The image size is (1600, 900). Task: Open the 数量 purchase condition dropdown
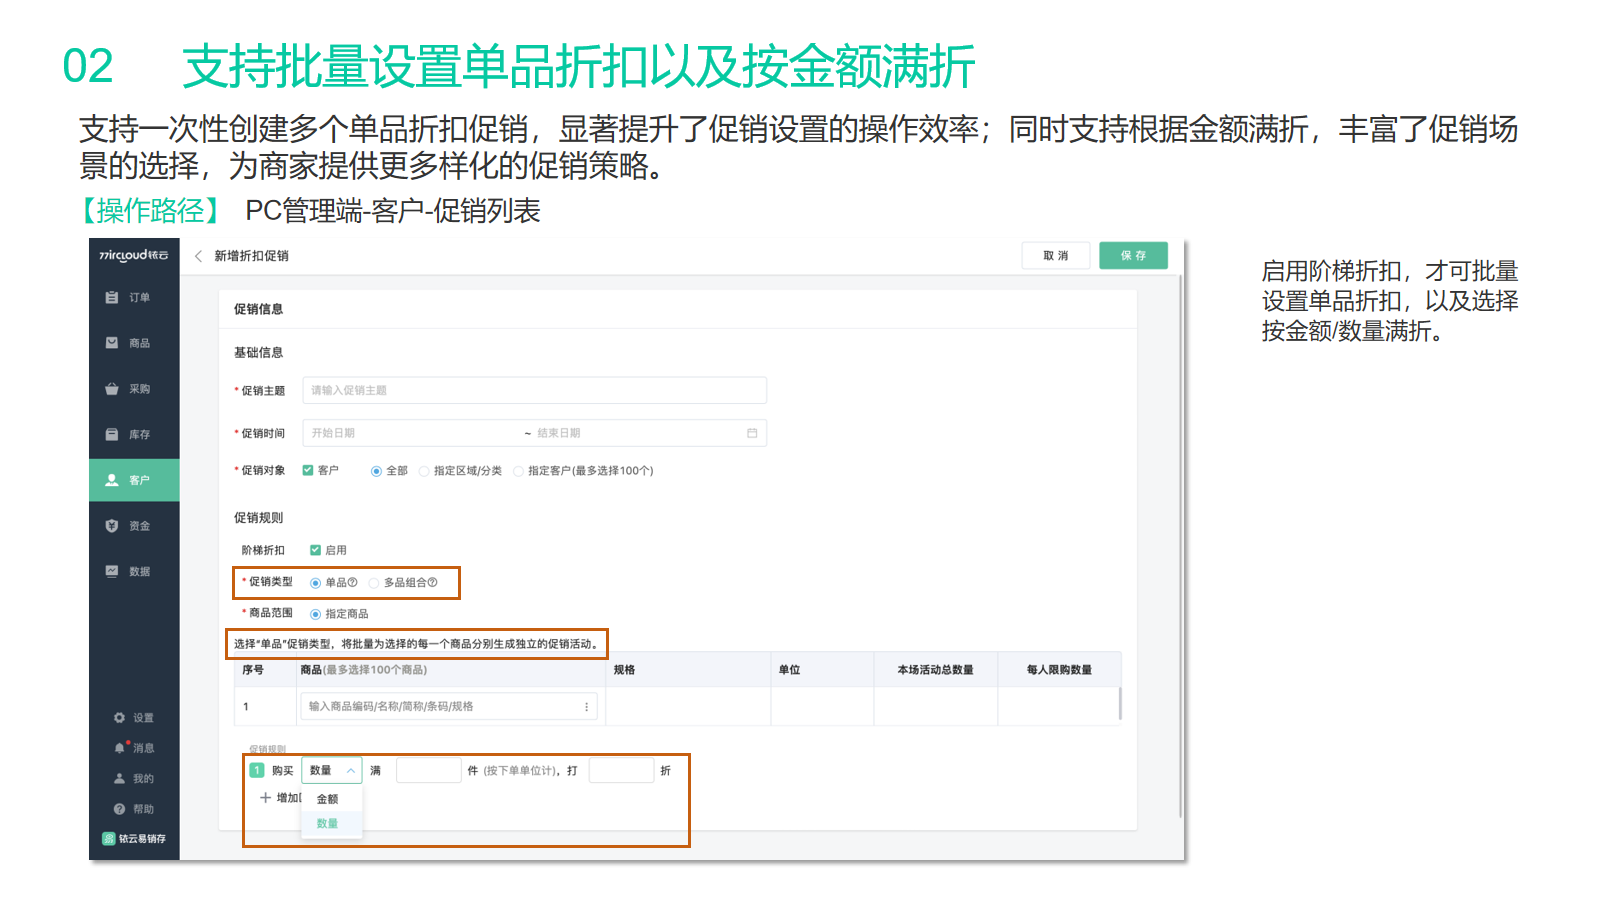(331, 771)
